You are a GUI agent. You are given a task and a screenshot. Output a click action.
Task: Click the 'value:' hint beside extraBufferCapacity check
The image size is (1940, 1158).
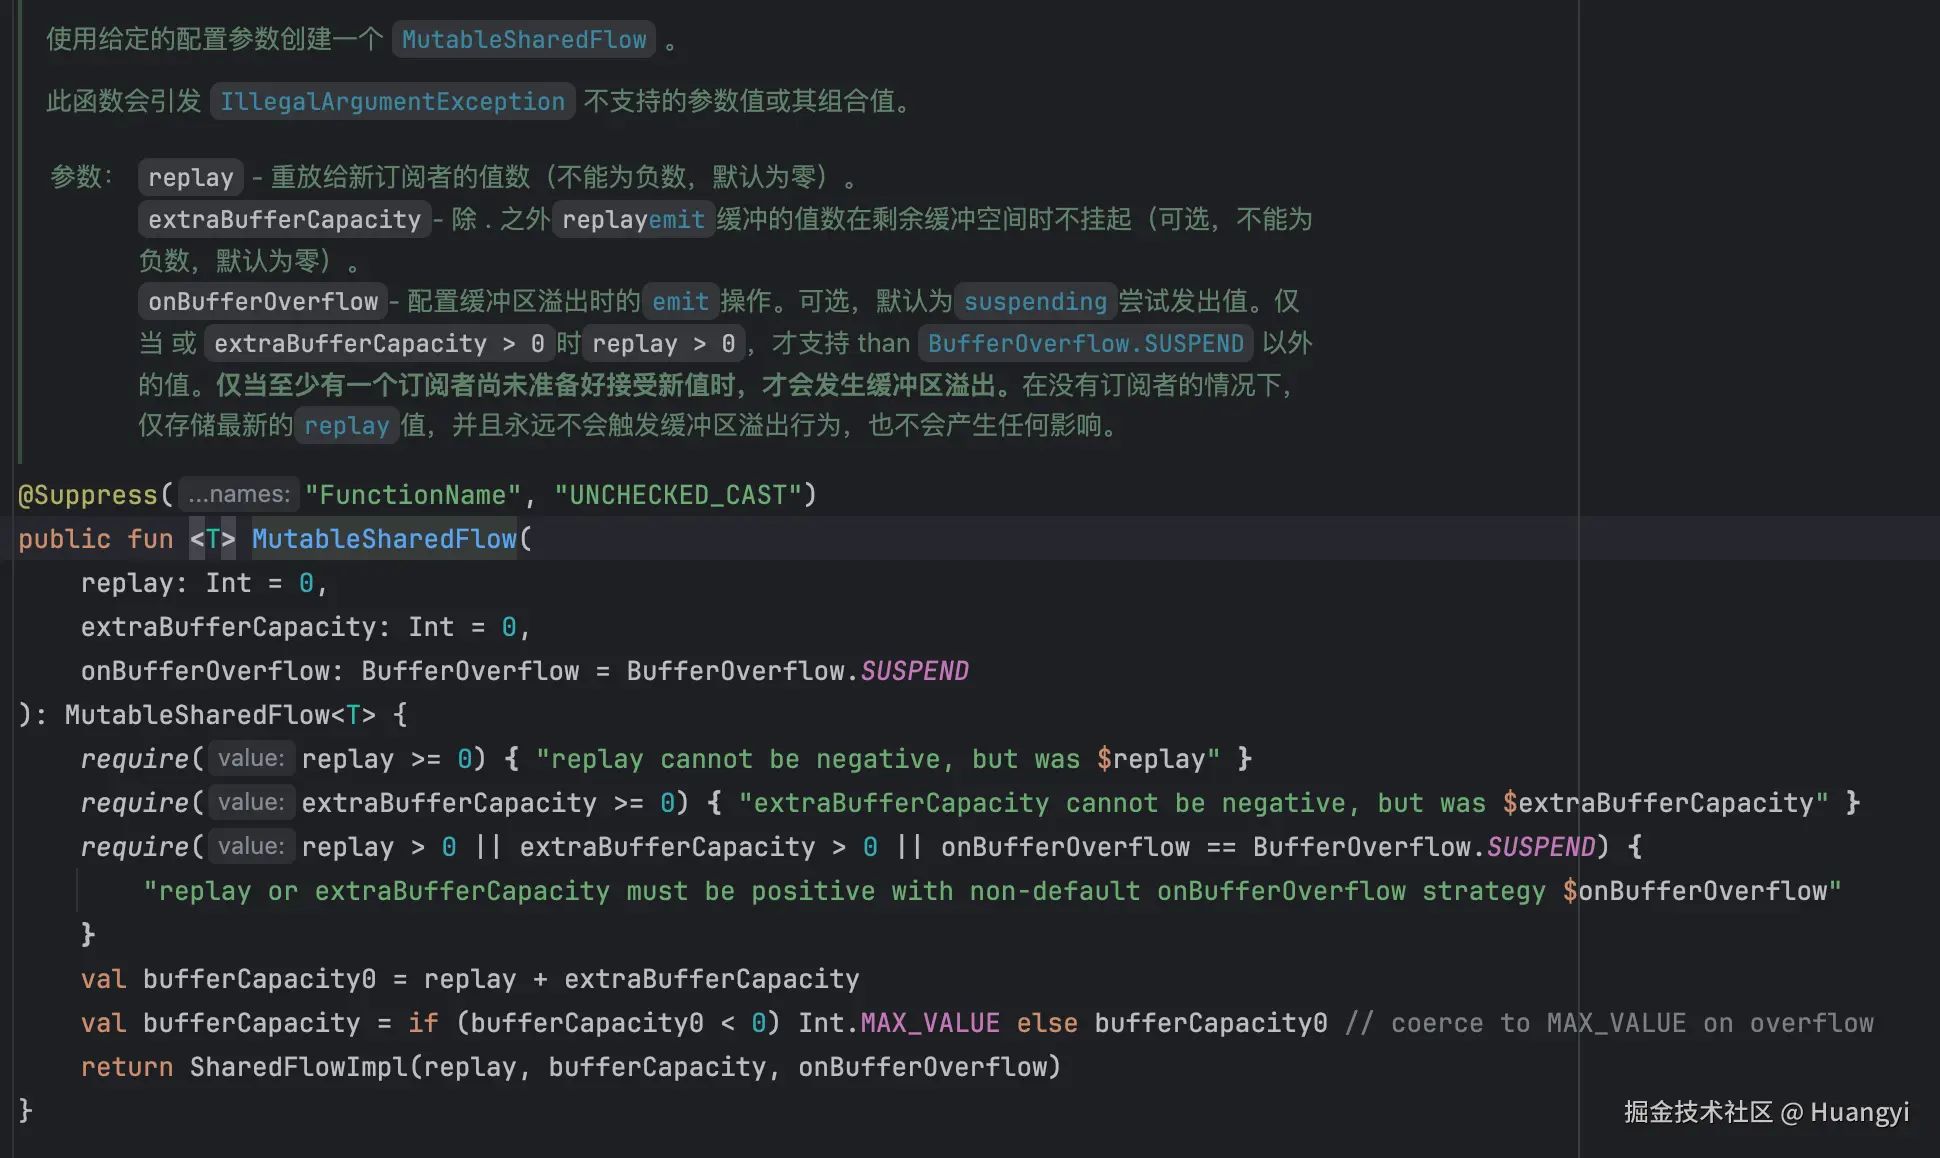point(250,802)
